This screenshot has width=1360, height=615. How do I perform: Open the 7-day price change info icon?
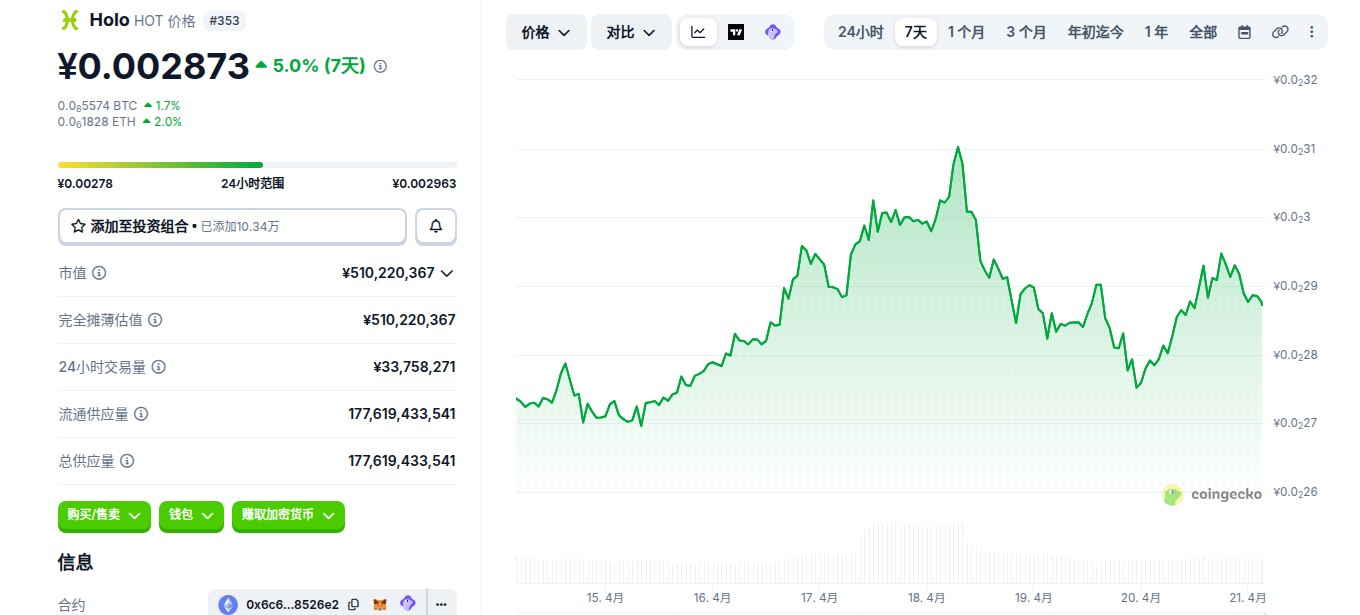(x=380, y=66)
